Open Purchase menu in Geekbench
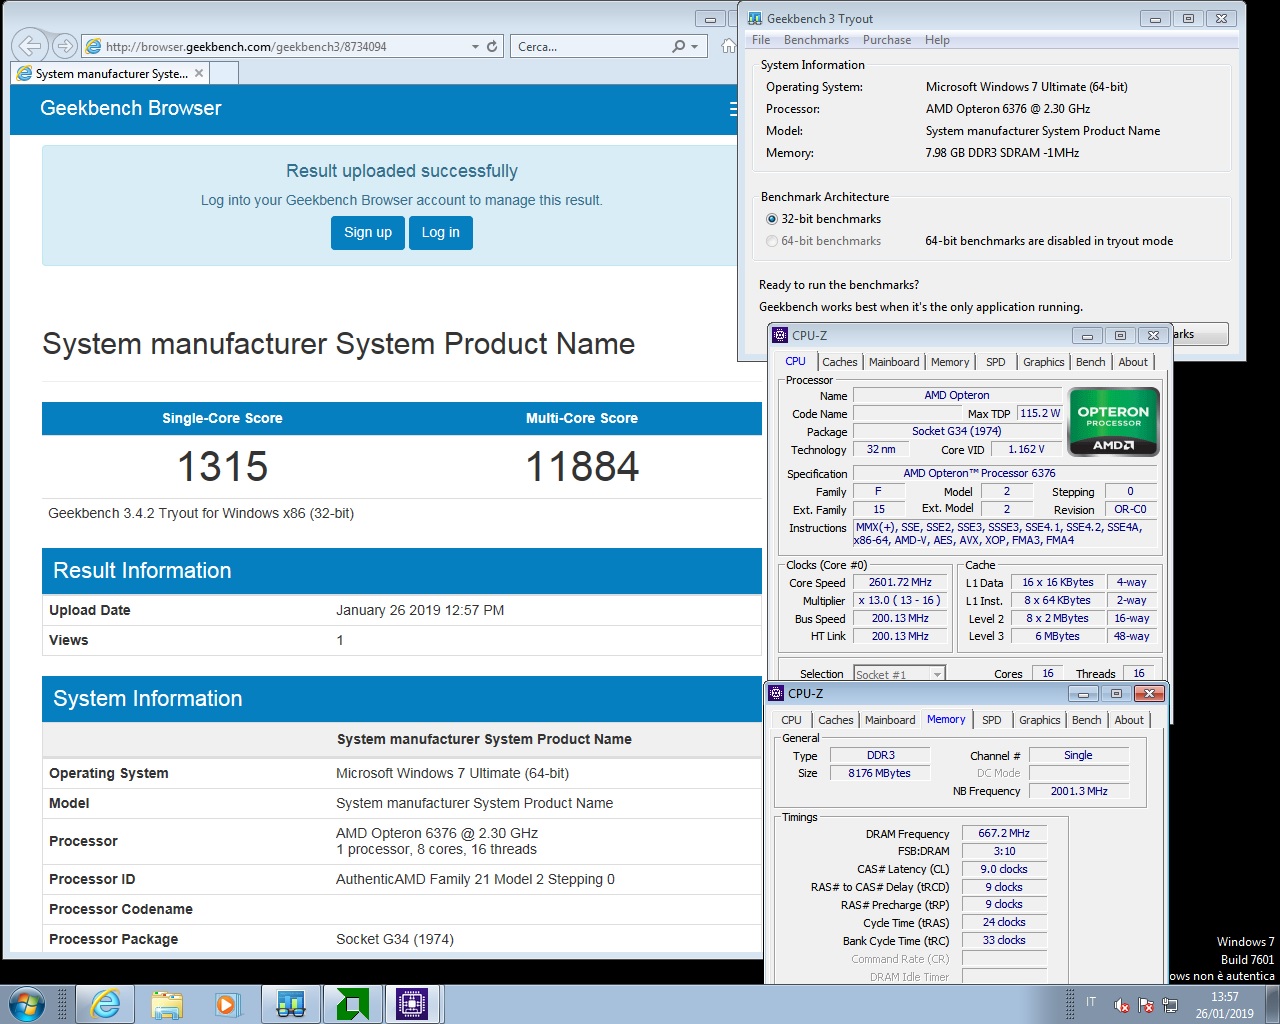Screen dimensions: 1280x1024 [887, 40]
